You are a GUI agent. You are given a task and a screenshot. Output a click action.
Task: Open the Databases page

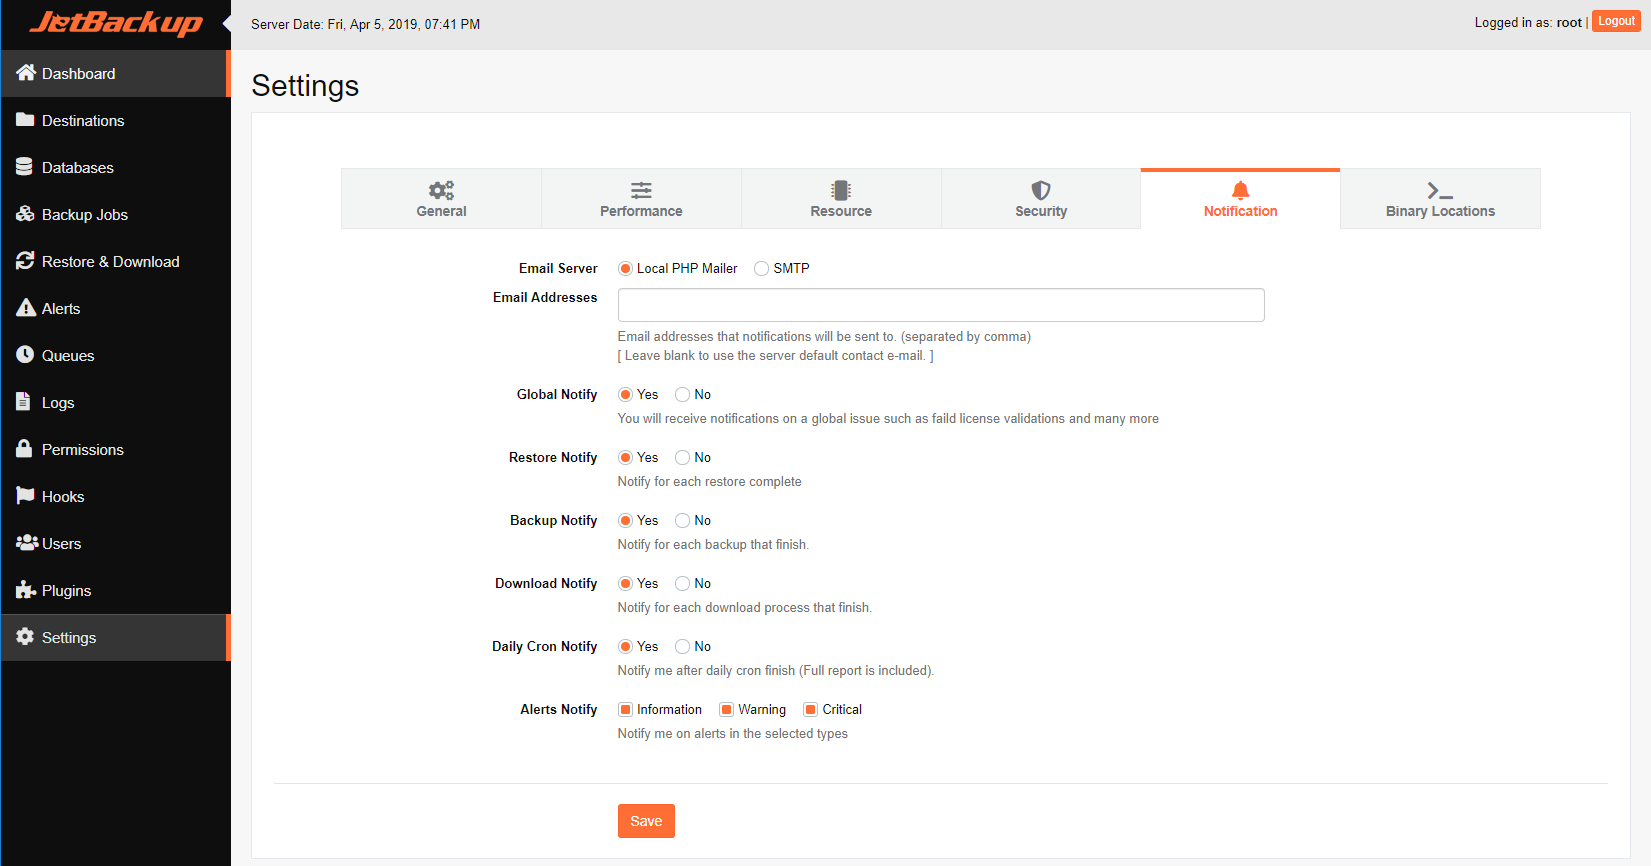115,167
